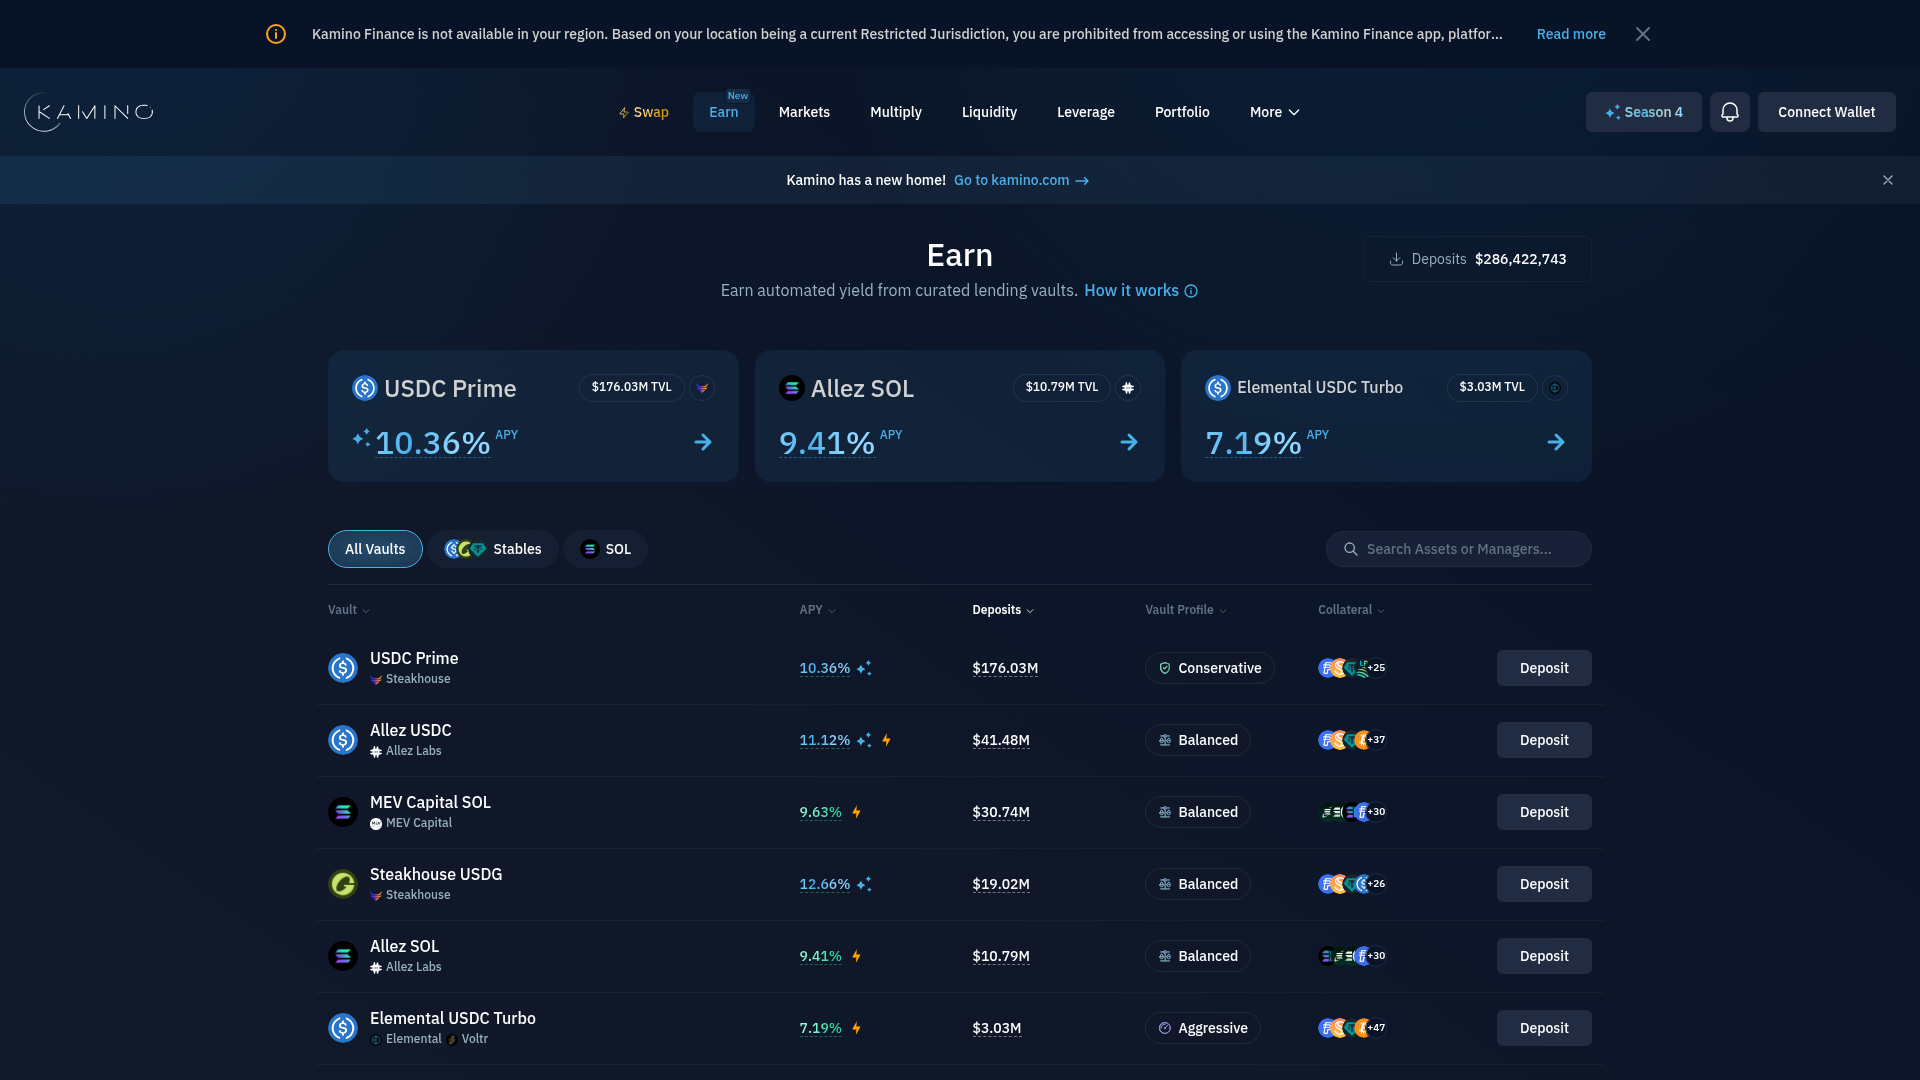Expand the More menu
1920x1080 pixels.
point(1275,112)
